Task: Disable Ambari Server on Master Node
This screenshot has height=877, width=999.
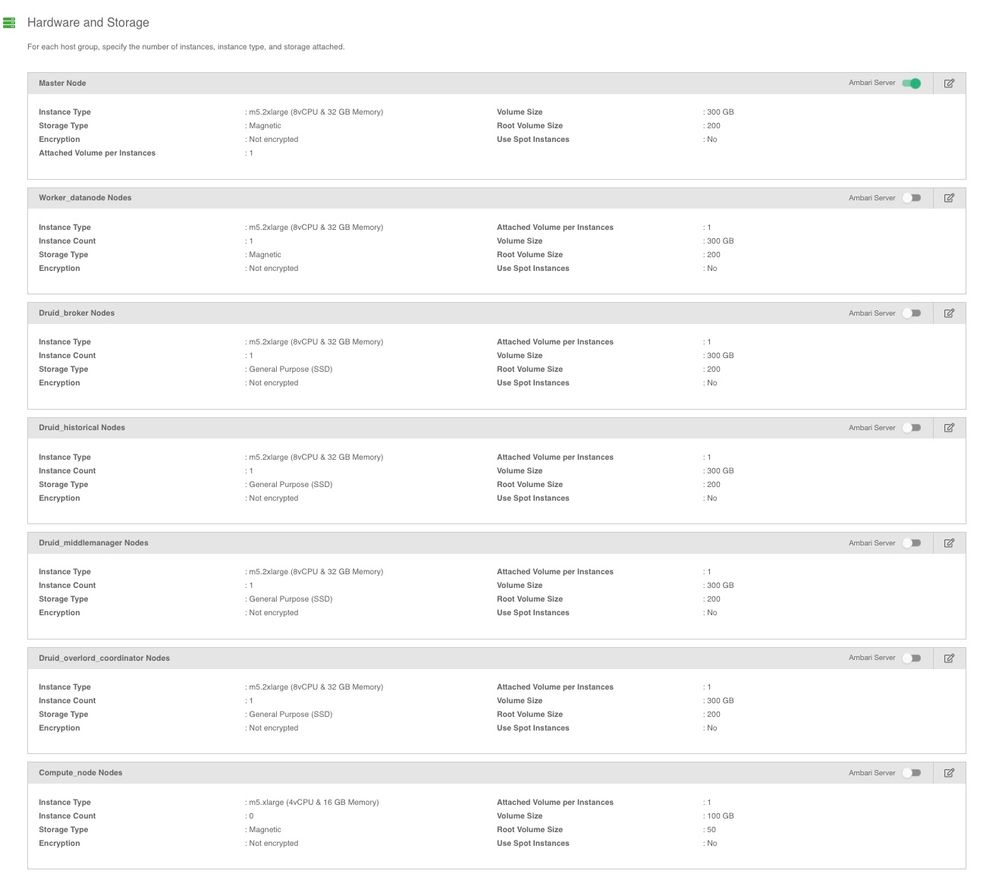Action: pos(911,83)
